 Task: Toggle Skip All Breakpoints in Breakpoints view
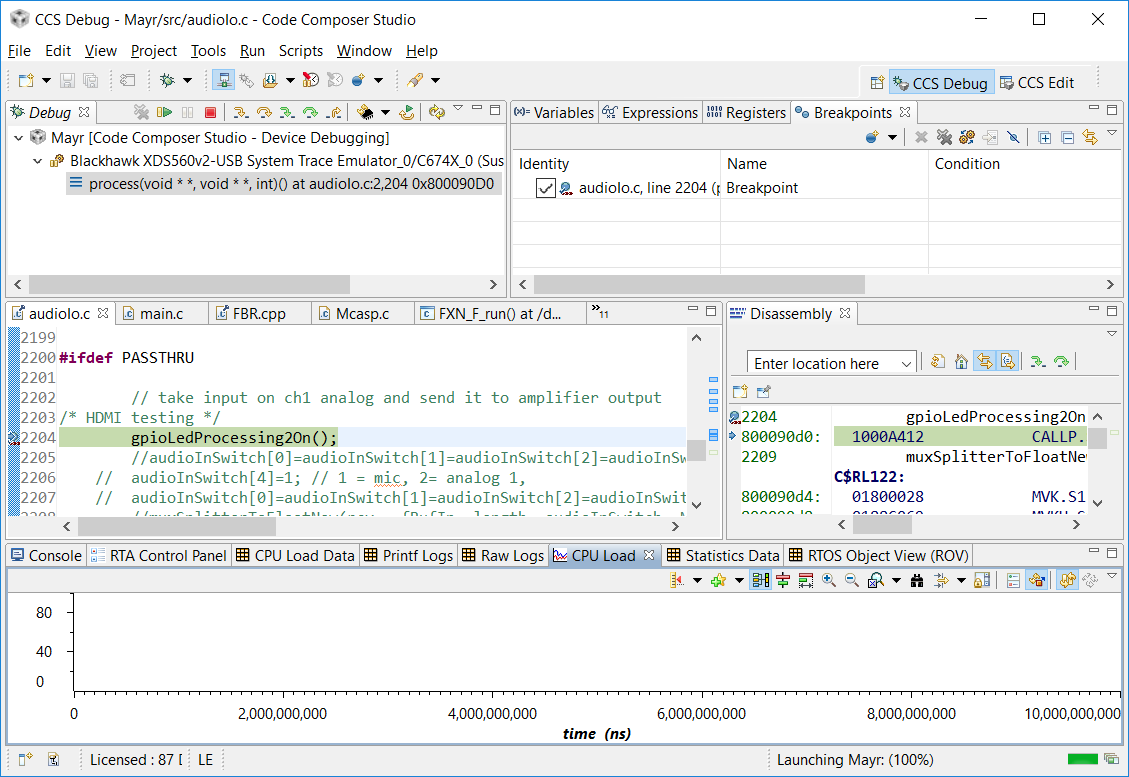coord(1013,138)
